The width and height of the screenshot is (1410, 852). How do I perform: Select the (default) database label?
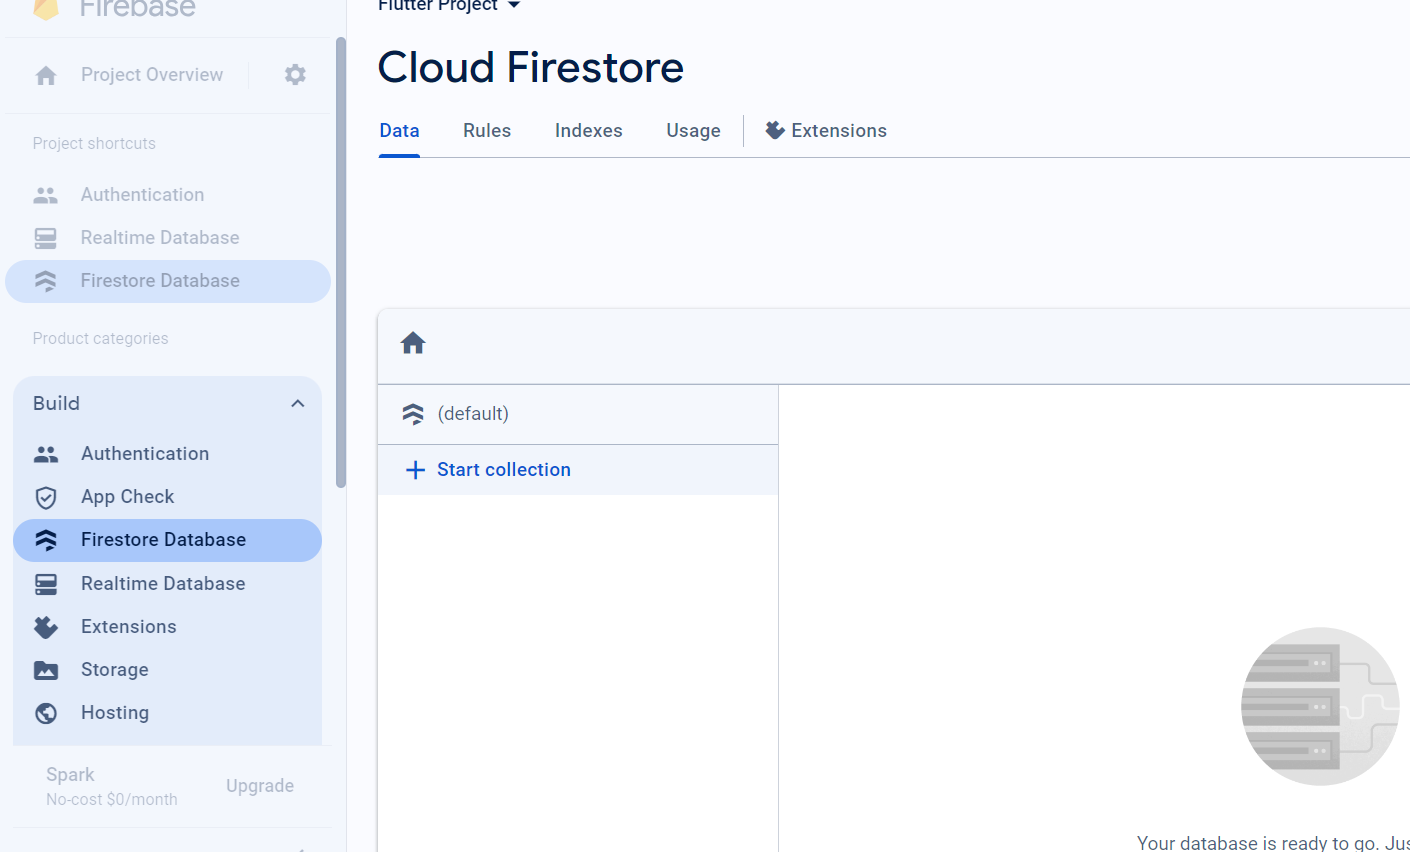click(473, 414)
